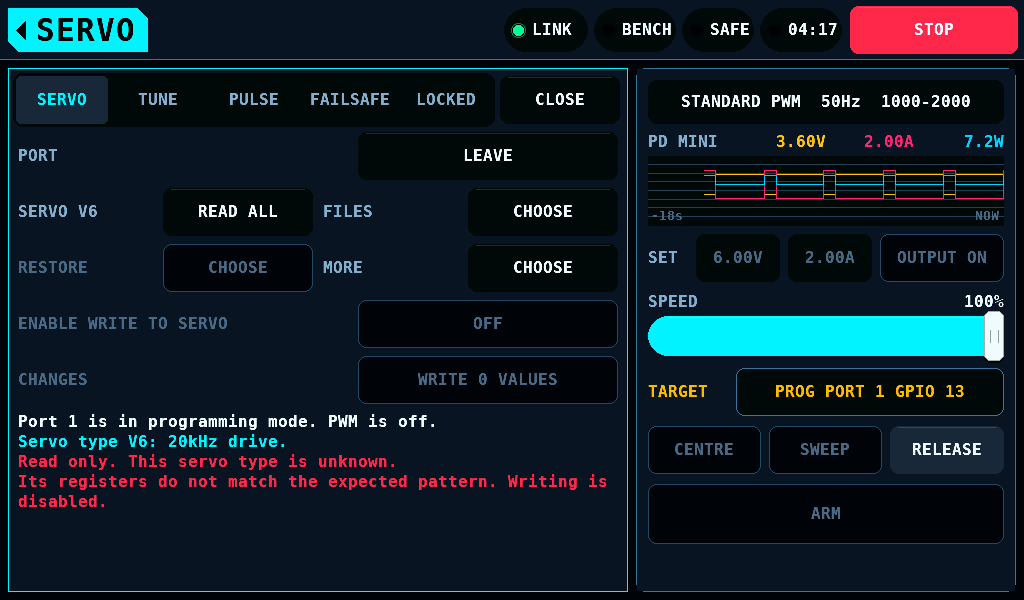This screenshot has width=1024, height=600.
Task: Open the TUNE tab
Action: click(x=158, y=100)
